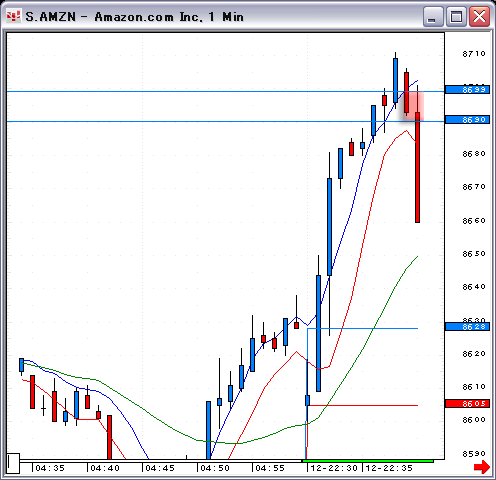Click the 04:50 time axis label
This screenshot has height=480, width=496.
click(215, 468)
